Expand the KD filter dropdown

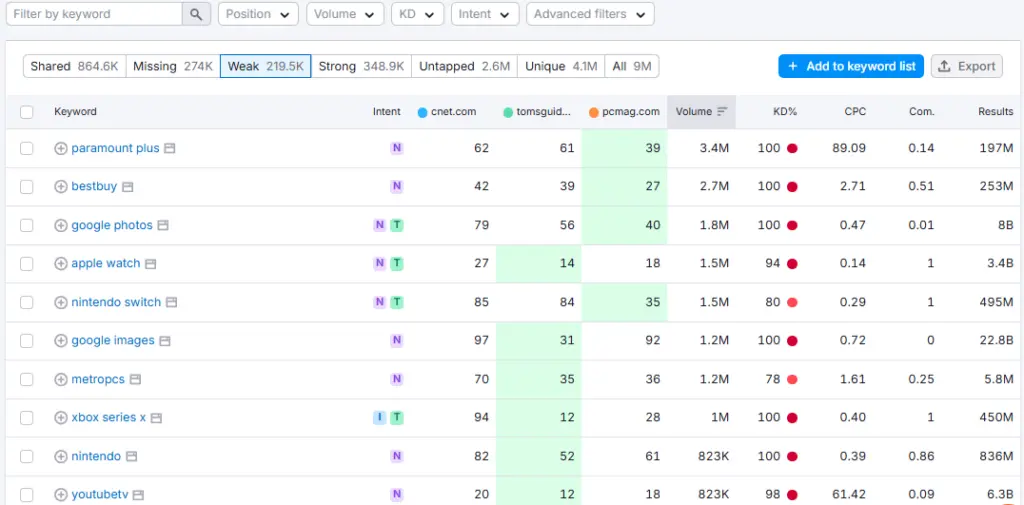point(418,14)
